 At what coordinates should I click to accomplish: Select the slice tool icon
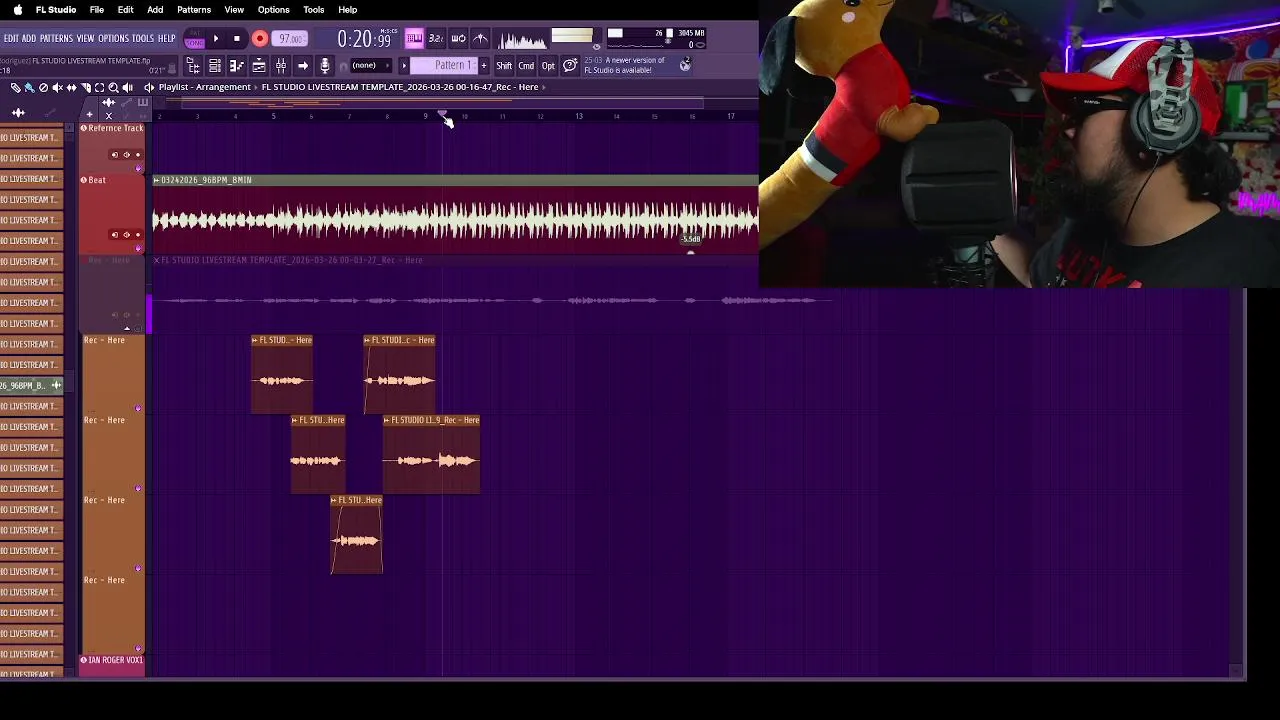pos(85,88)
